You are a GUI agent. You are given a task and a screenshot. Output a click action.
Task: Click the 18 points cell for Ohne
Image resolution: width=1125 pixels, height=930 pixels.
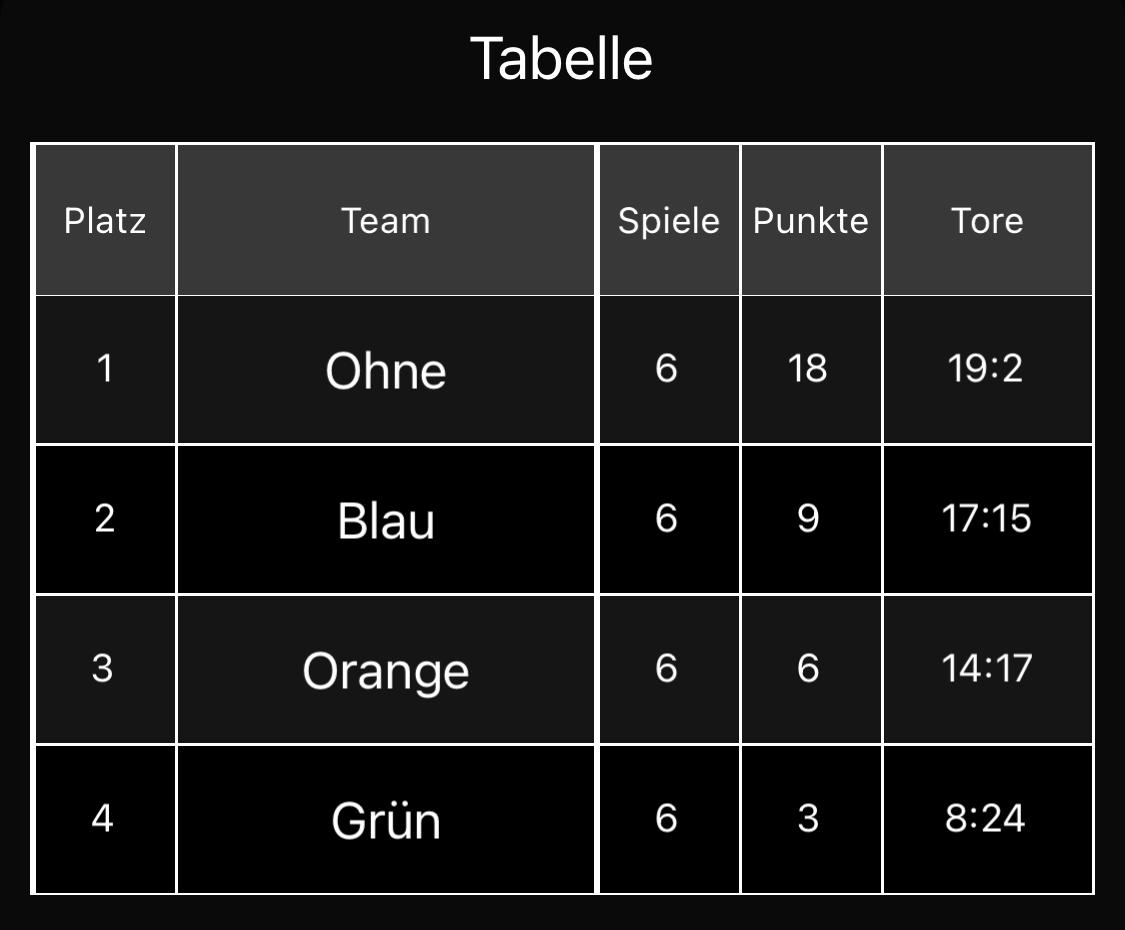tap(808, 369)
